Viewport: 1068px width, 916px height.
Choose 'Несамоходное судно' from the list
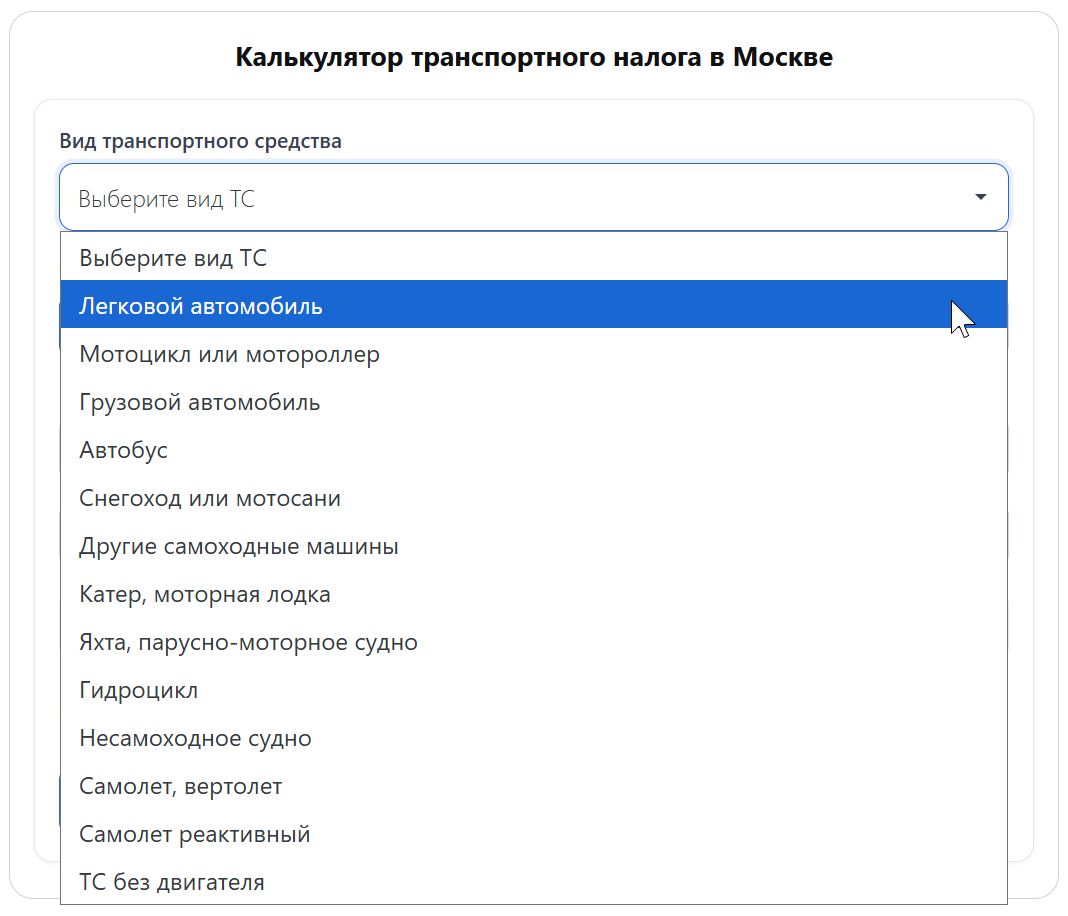195,738
